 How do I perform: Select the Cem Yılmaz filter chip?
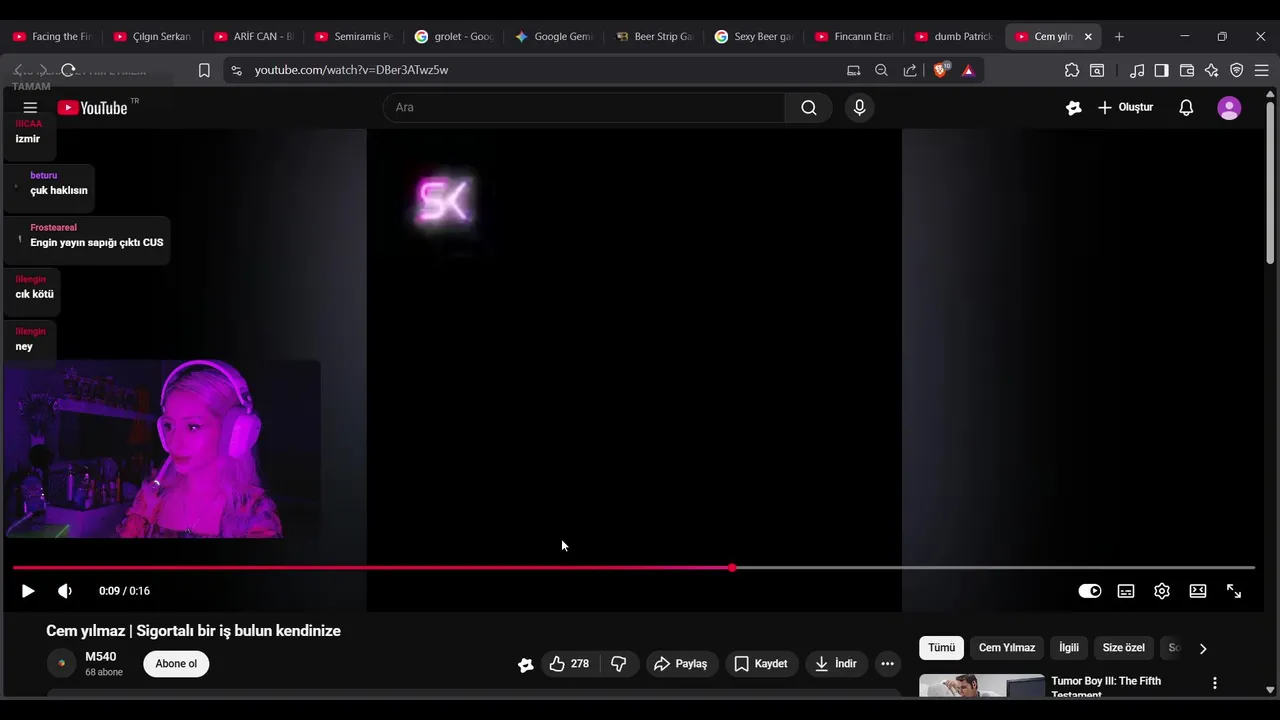(1007, 648)
